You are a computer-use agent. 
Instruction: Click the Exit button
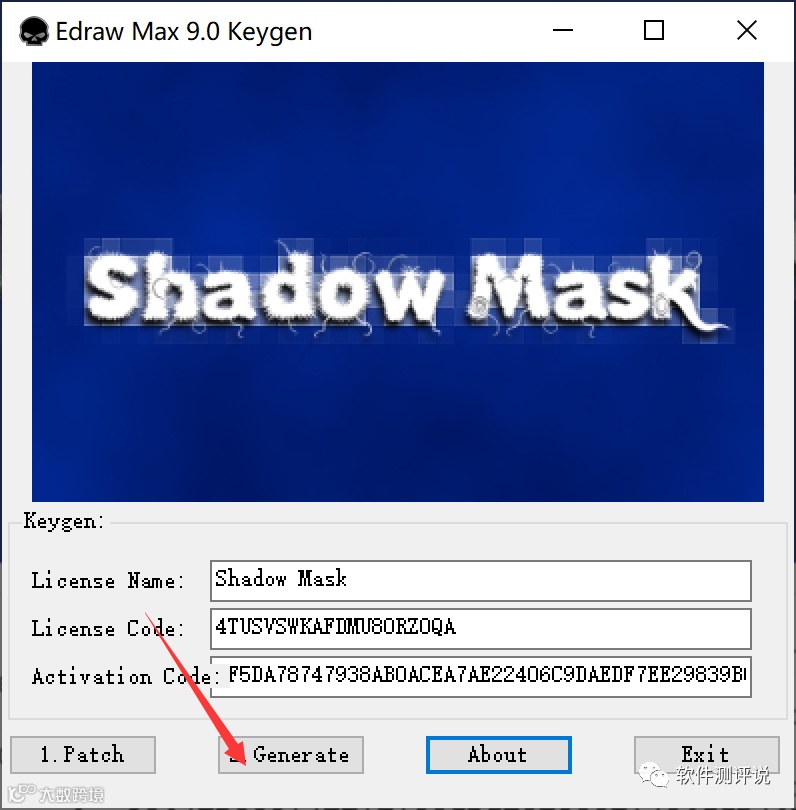coord(706,755)
